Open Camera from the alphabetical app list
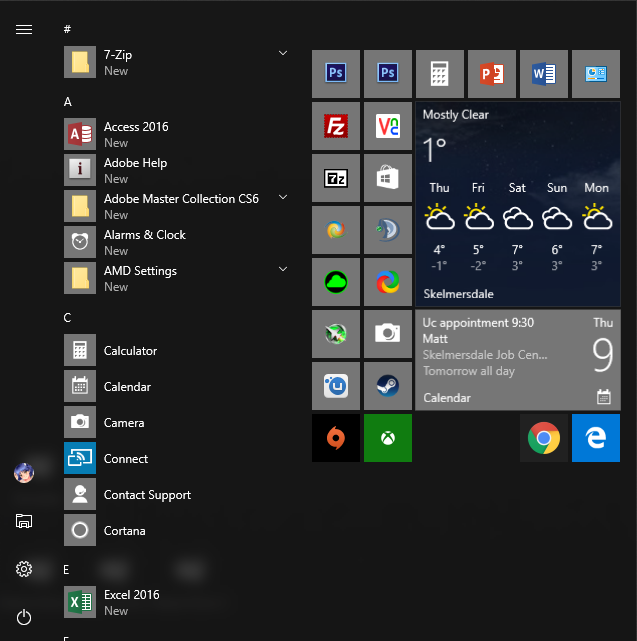 176,422
